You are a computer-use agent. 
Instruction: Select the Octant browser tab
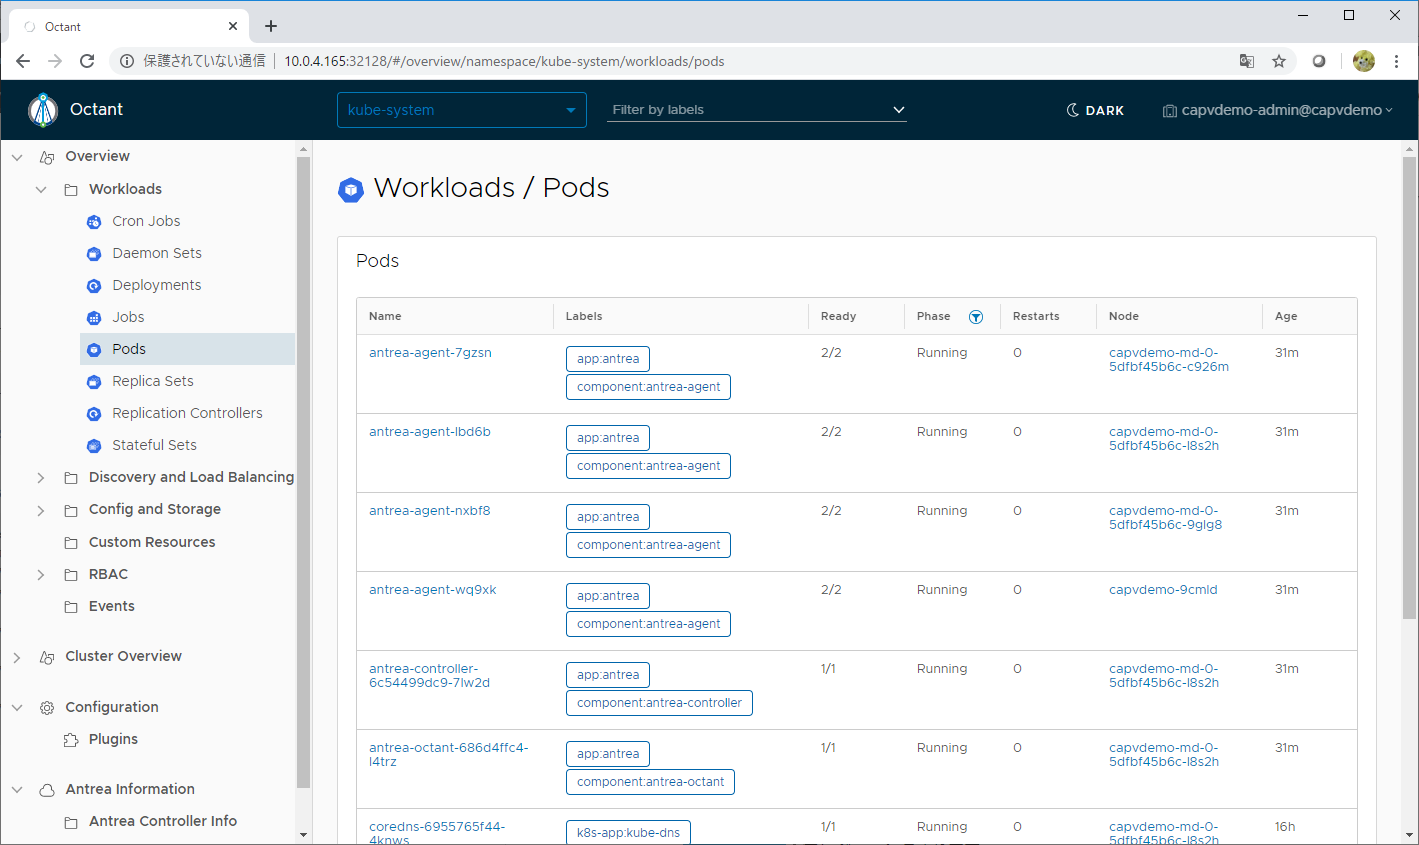pyautogui.click(x=128, y=27)
